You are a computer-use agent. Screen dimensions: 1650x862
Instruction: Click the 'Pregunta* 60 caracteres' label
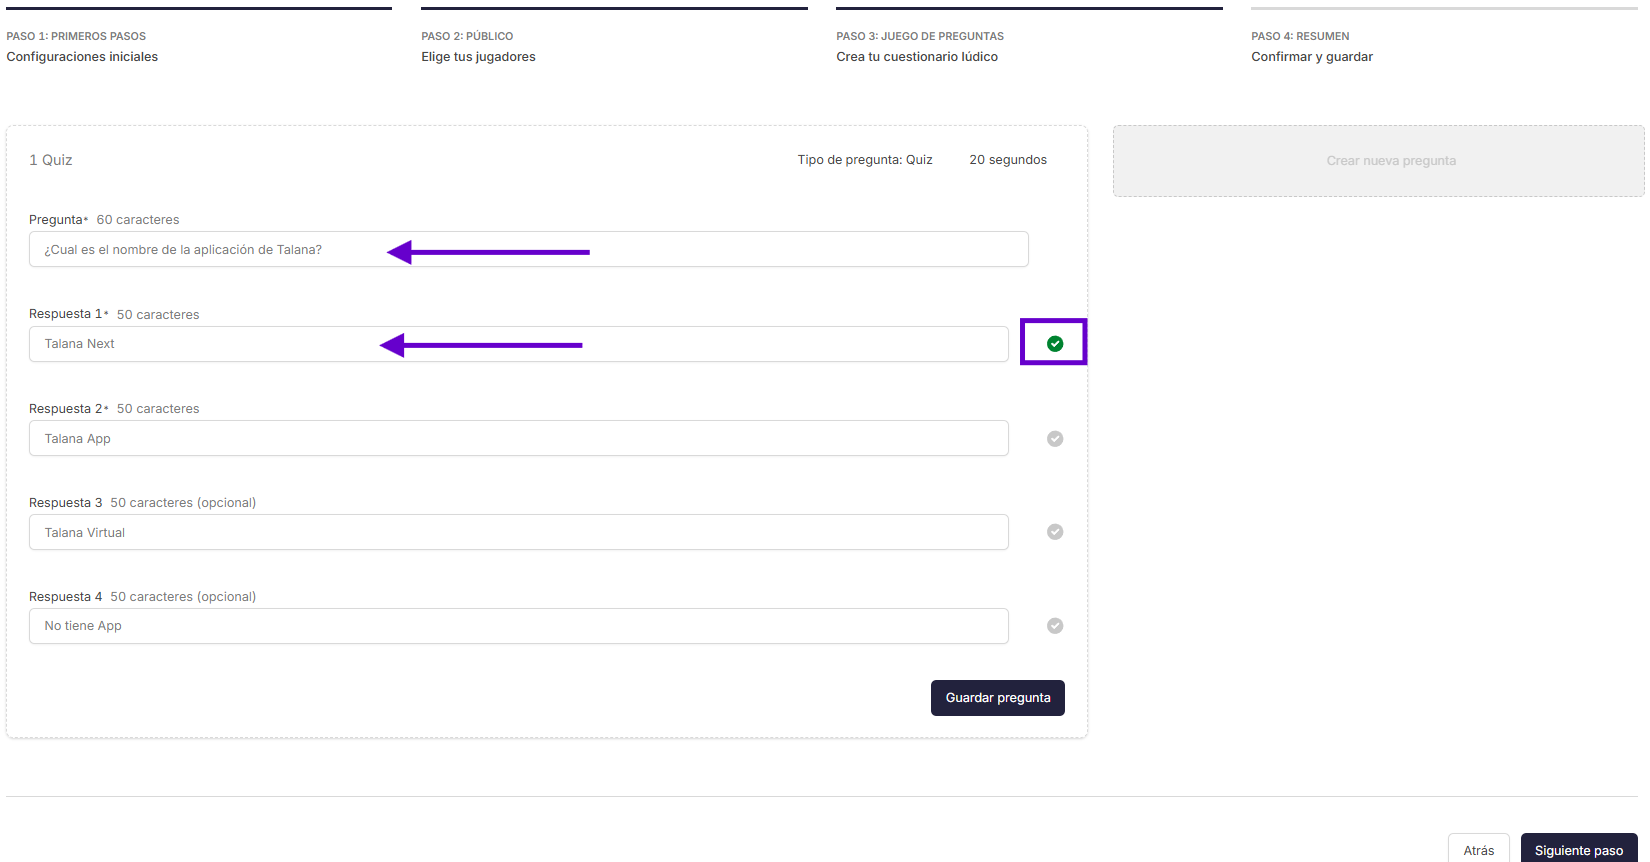pos(104,220)
